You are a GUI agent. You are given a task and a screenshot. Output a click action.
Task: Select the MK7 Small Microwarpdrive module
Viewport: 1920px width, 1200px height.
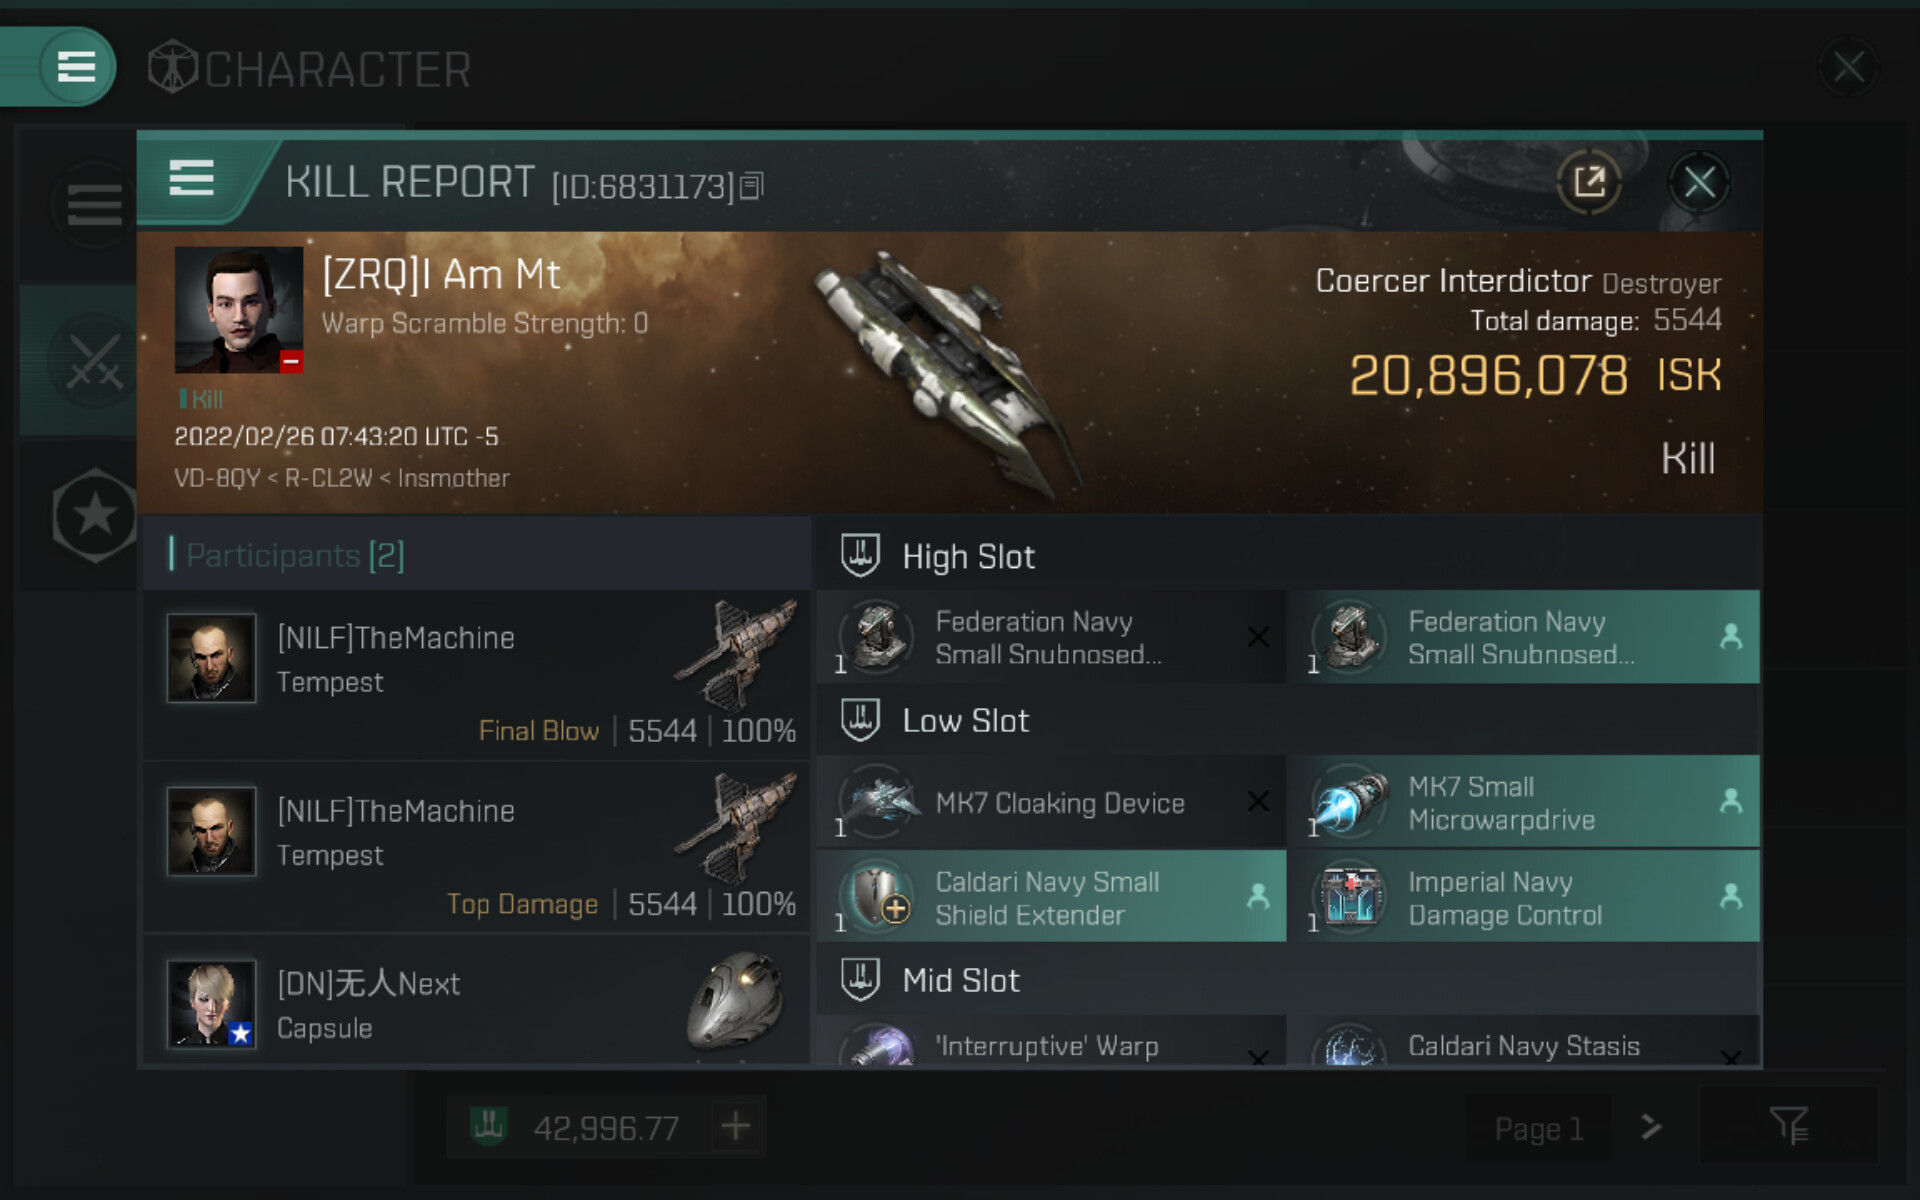pos(1524,802)
